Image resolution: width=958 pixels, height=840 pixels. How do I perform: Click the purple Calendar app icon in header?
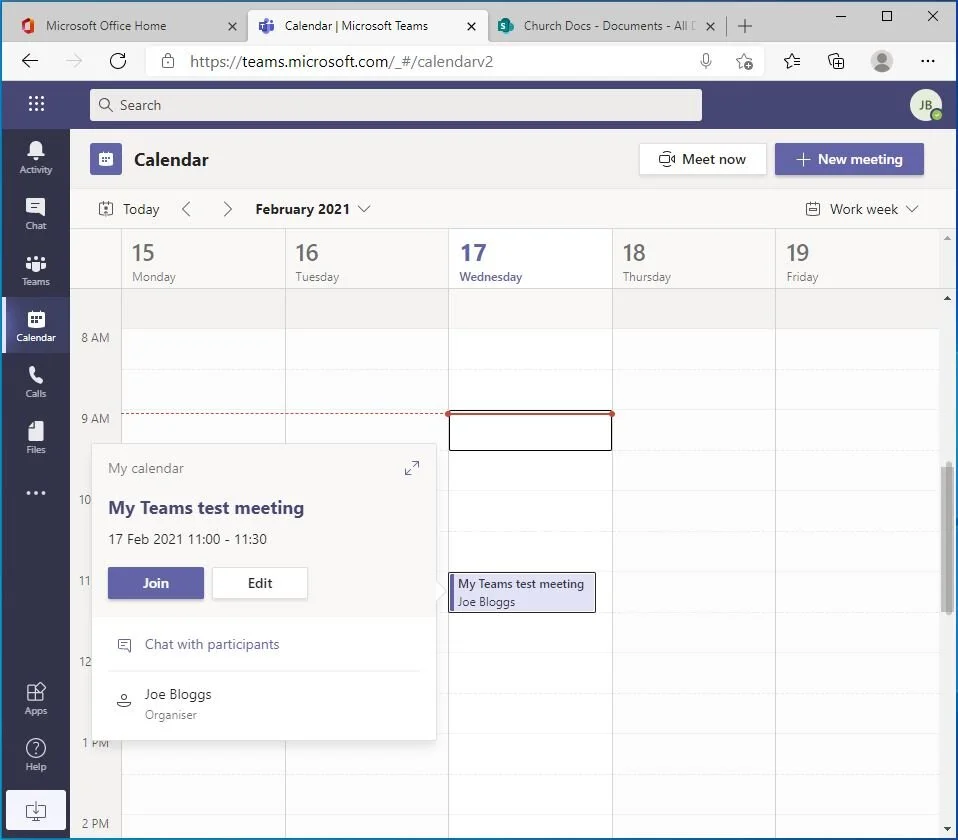tap(106, 159)
